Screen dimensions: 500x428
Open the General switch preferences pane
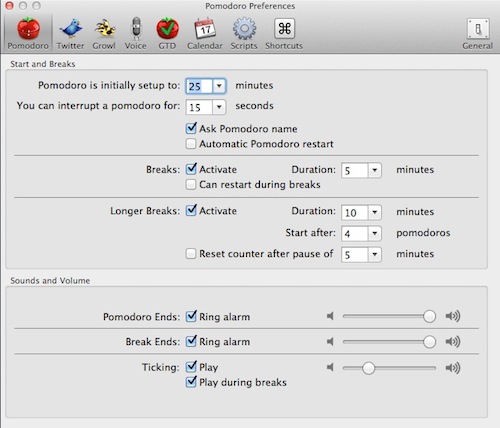point(477,34)
